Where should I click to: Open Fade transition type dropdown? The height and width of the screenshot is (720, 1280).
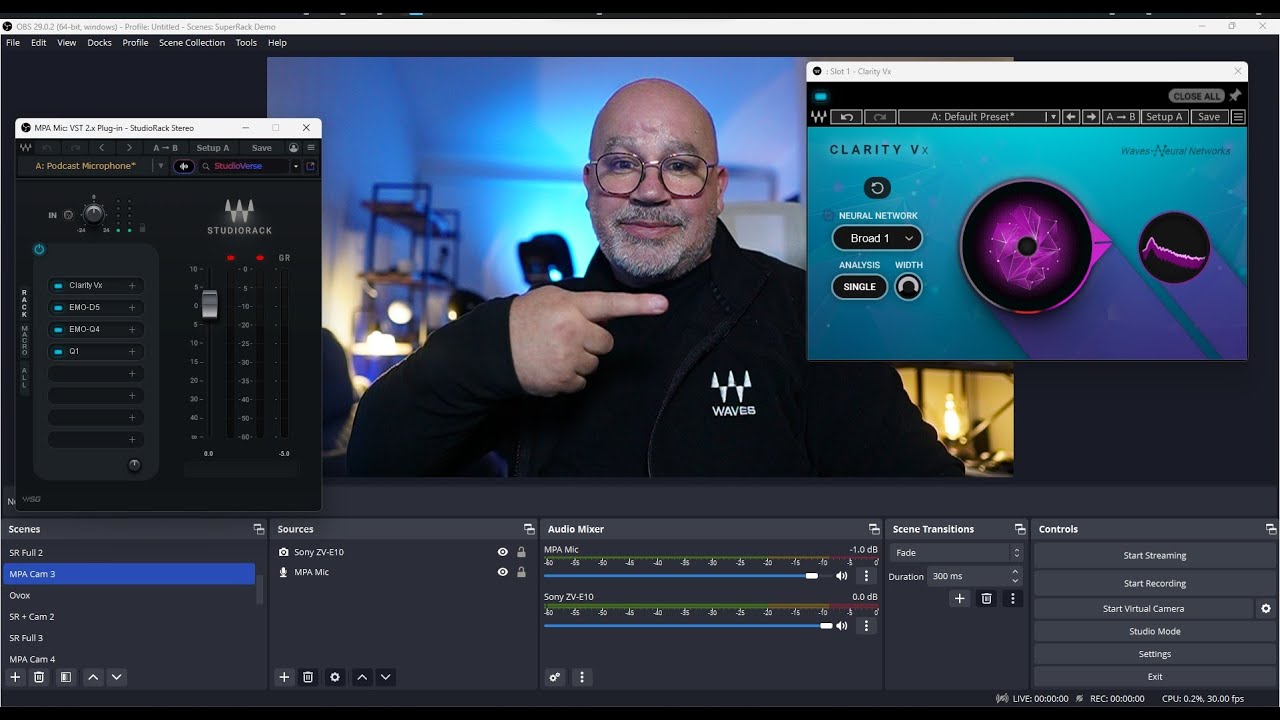957,552
